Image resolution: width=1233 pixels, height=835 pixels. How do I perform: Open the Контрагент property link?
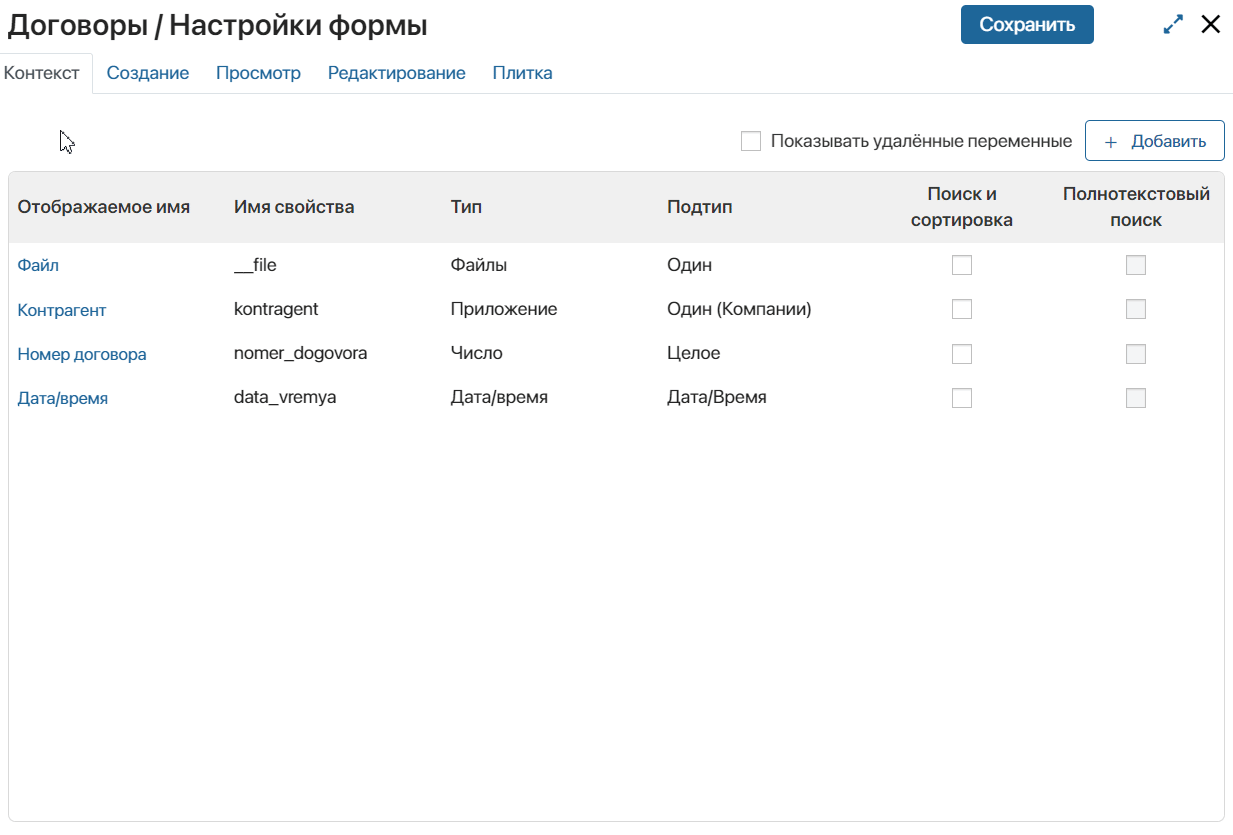click(x=62, y=310)
